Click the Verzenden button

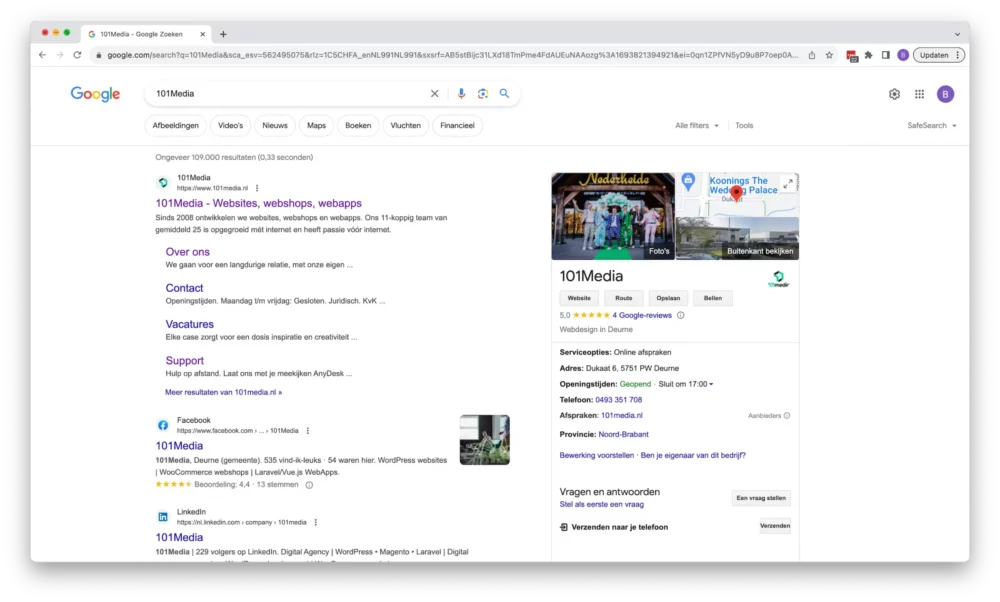[775, 527]
